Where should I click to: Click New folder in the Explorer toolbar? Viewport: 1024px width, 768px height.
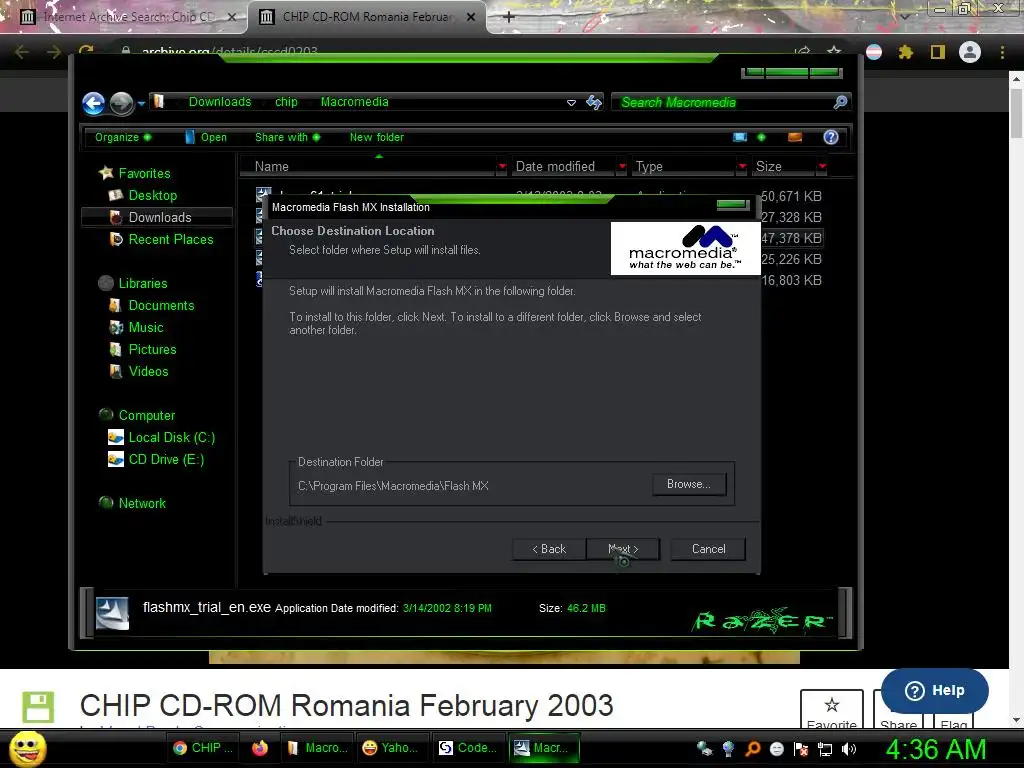(377, 137)
